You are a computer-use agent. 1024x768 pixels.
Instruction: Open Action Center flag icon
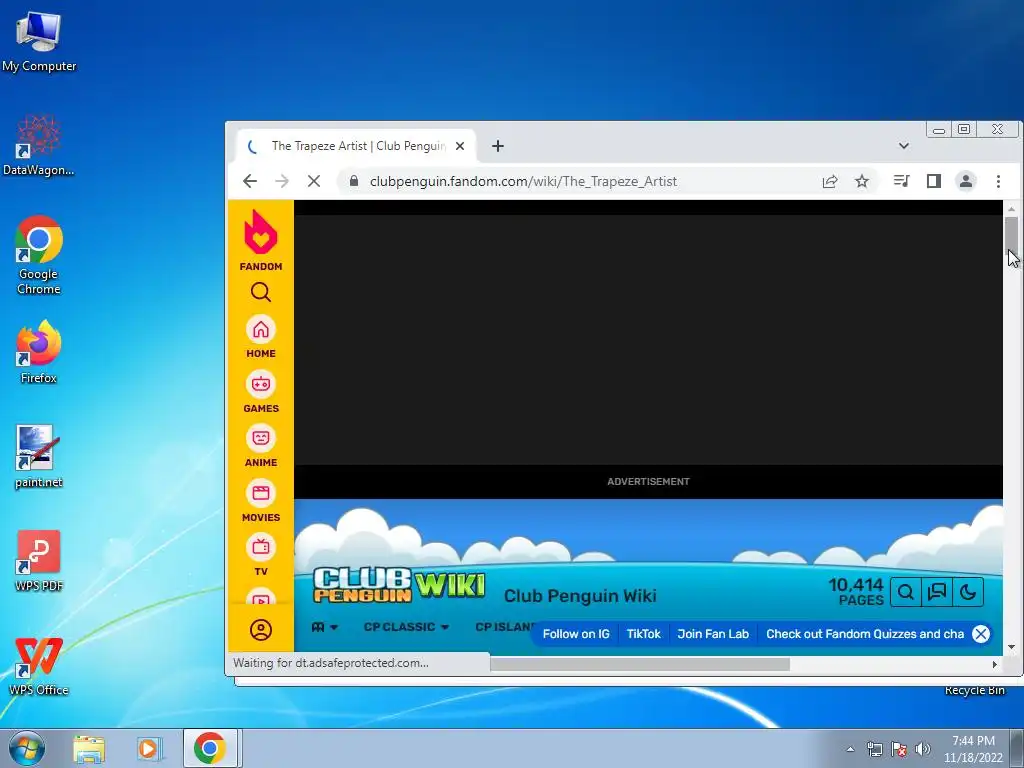(899, 749)
